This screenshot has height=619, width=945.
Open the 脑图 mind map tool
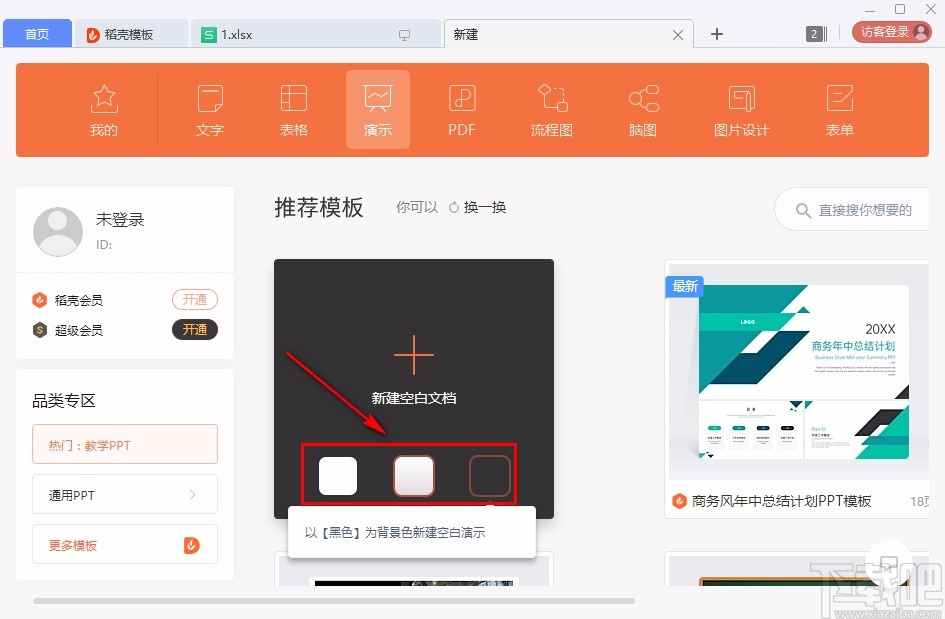(x=642, y=108)
